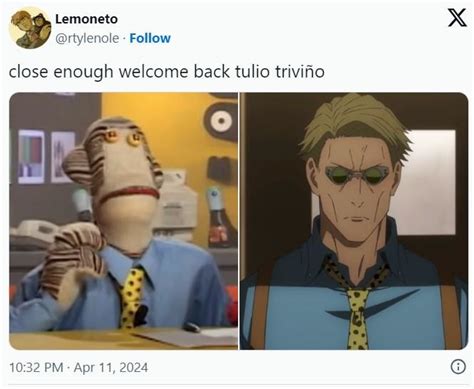Click the anime character's spotted yellow tie
474x389 pixels.
(x=357, y=318)
